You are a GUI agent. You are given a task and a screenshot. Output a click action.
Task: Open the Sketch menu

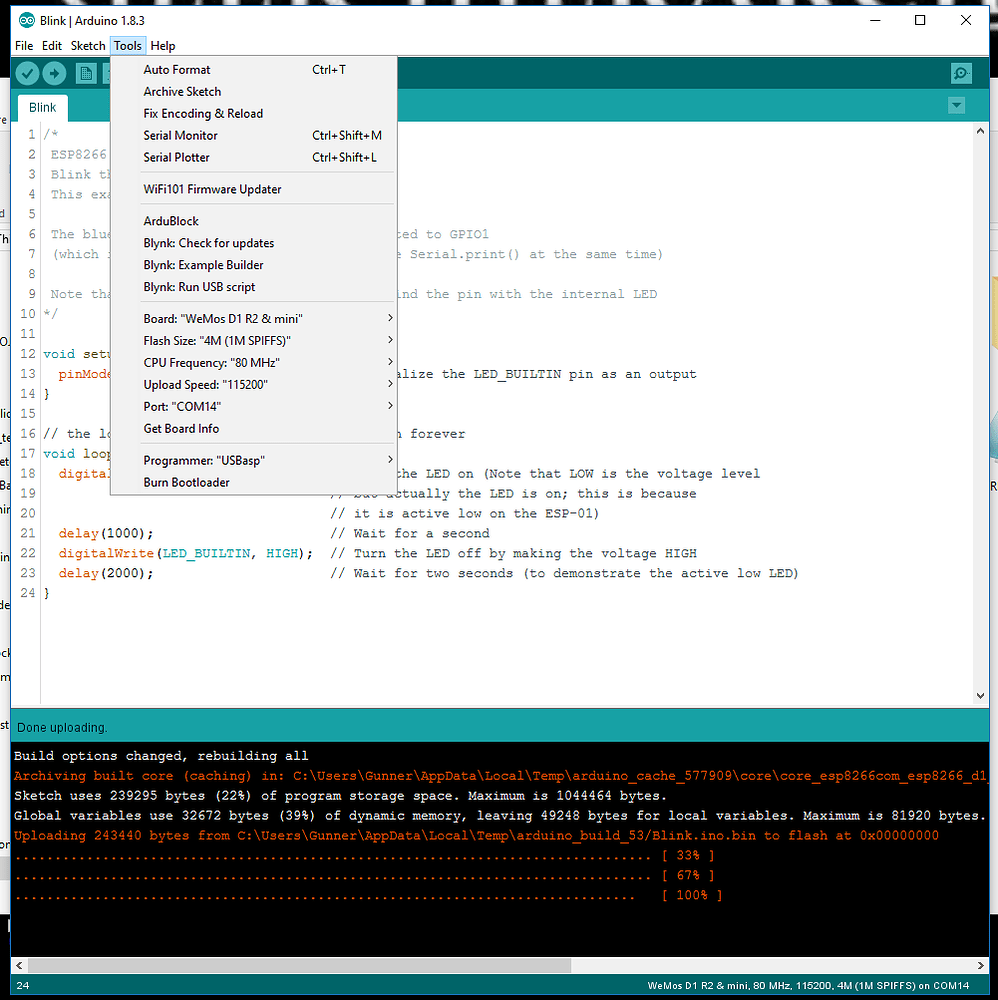click(87, 45)
